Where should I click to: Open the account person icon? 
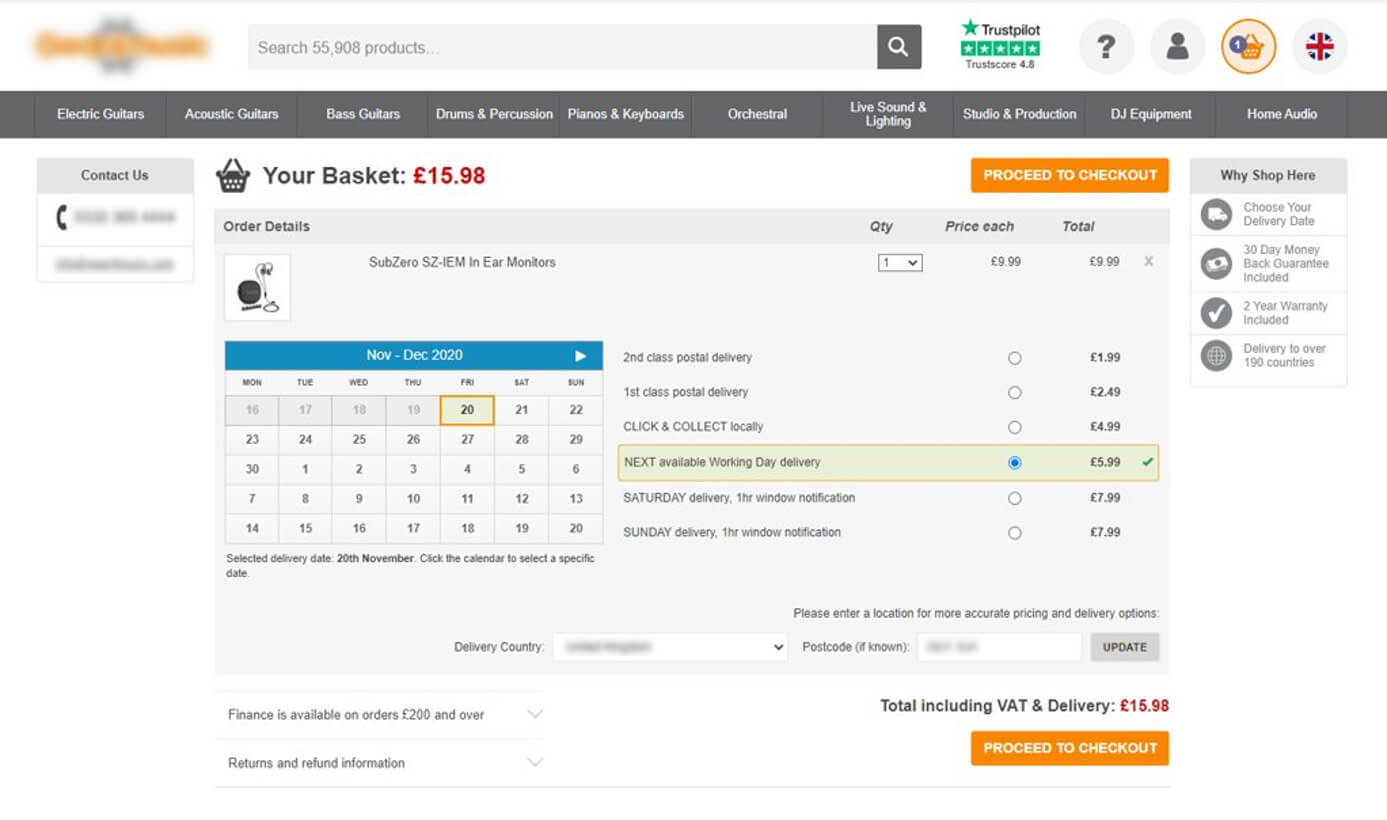point(1177,46)
